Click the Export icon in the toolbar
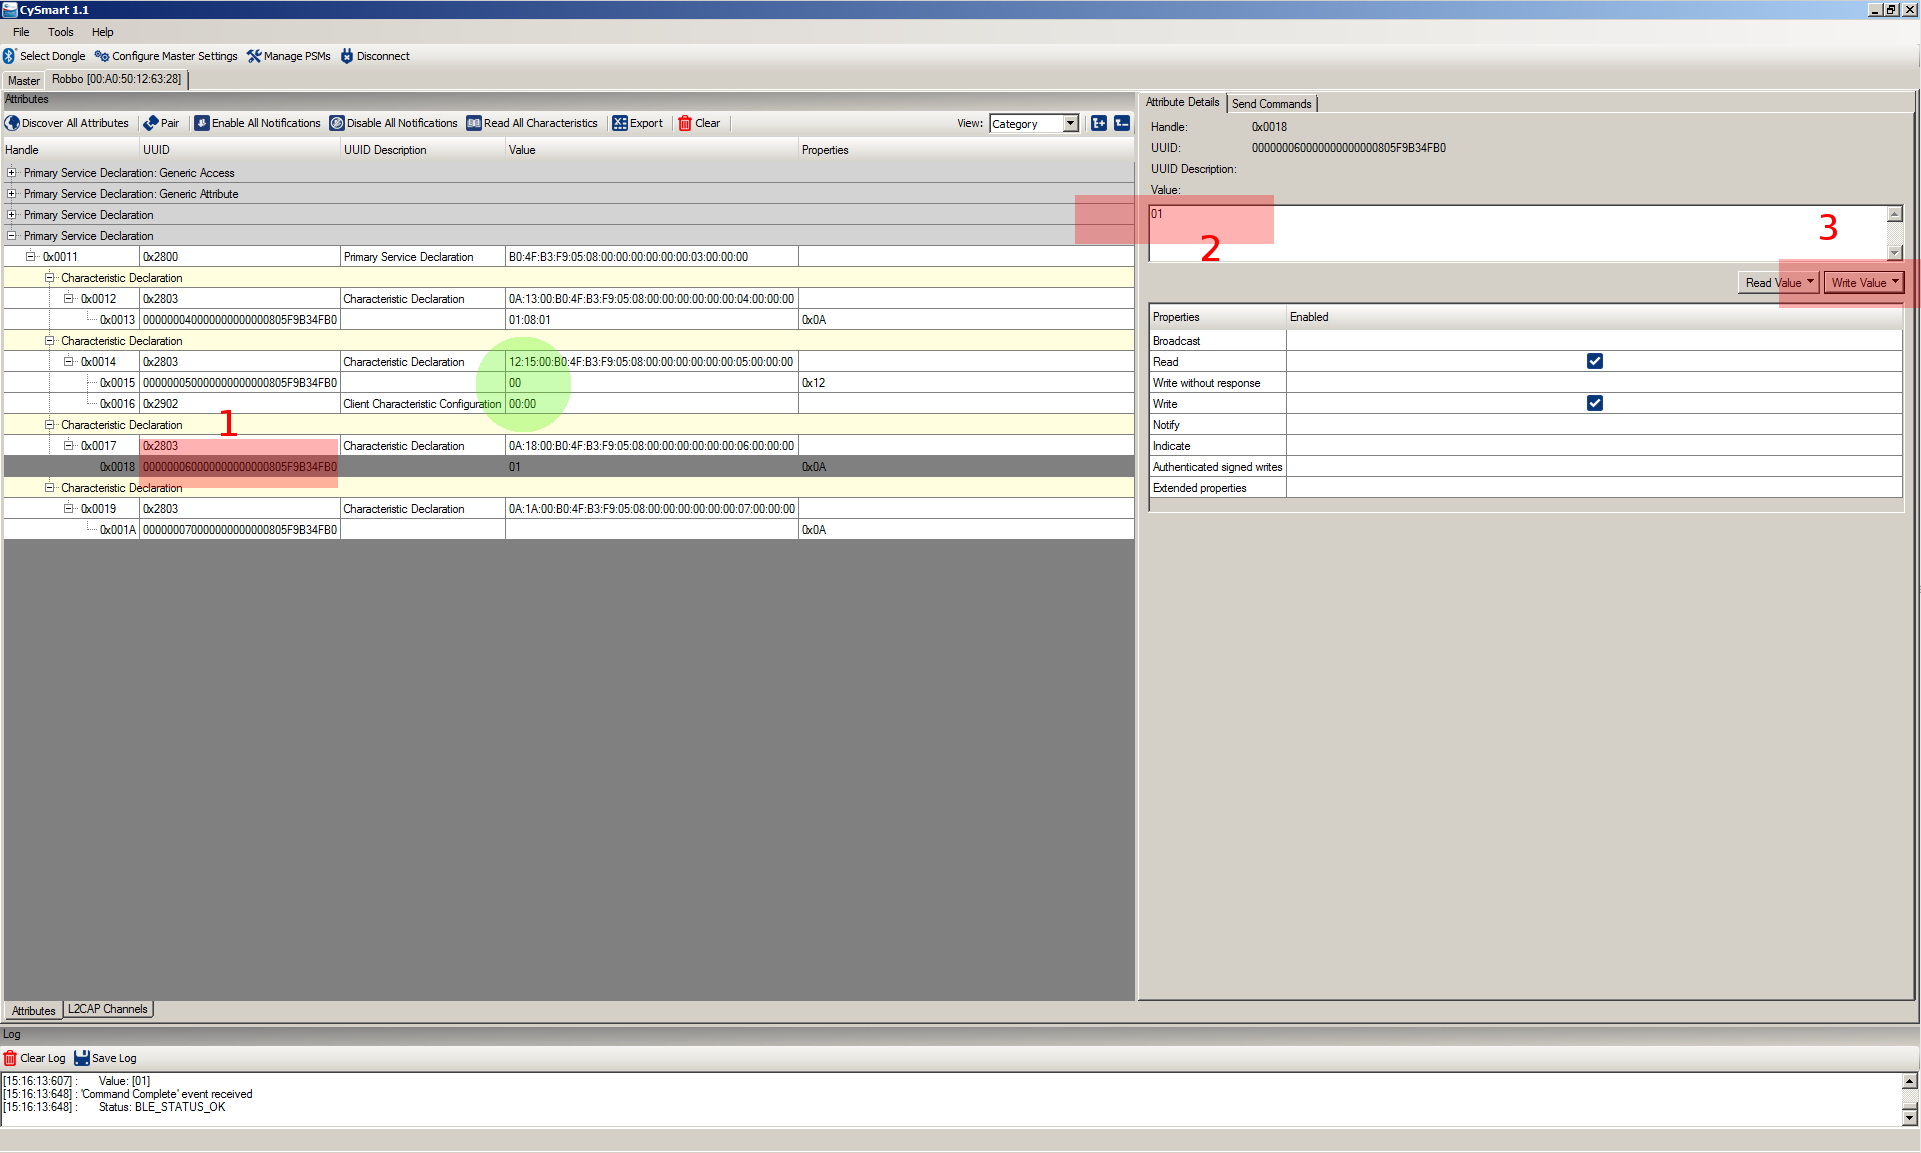The image size is (1921, 1153). (x=620, y=123)
